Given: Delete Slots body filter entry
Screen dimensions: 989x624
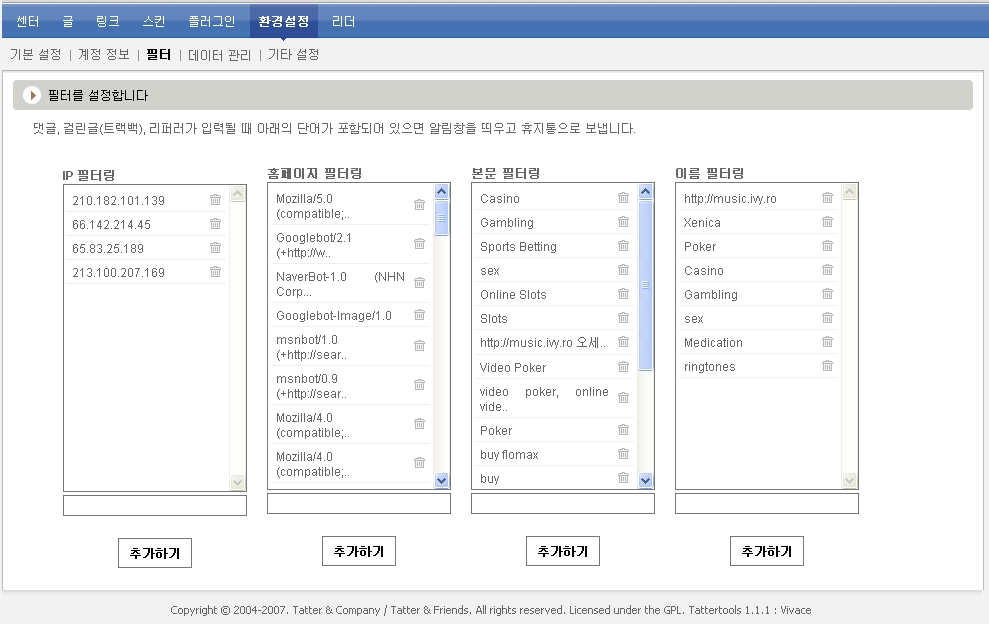Looking at the screenshot, I should pos(623,317).
